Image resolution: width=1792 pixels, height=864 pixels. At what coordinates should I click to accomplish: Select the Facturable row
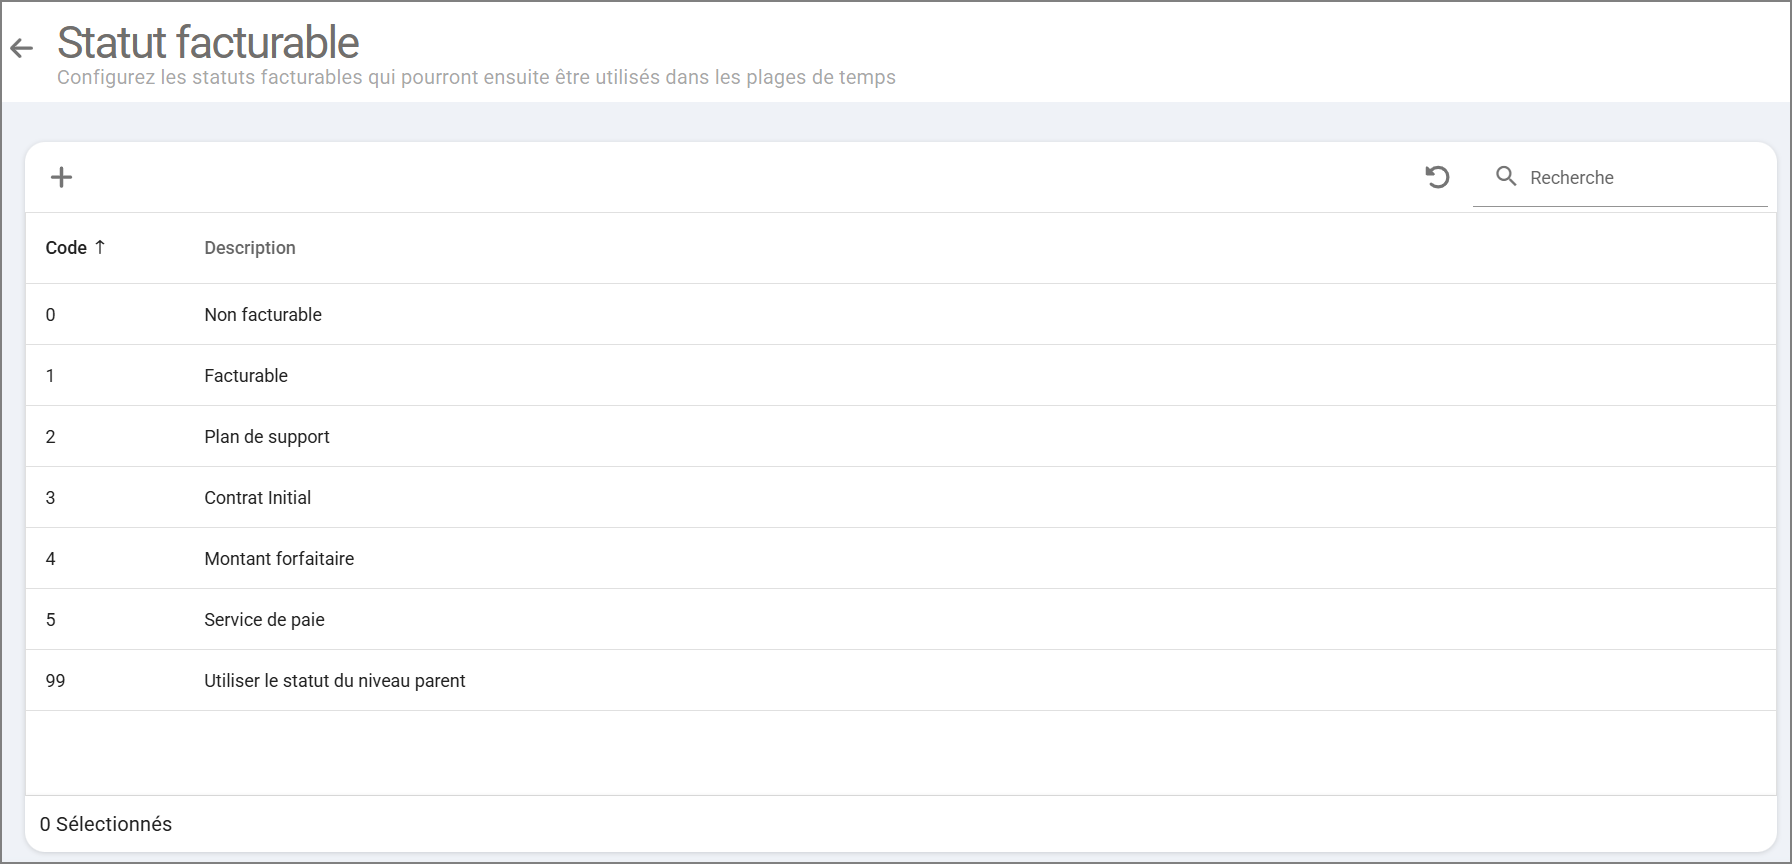coord(246,376)
